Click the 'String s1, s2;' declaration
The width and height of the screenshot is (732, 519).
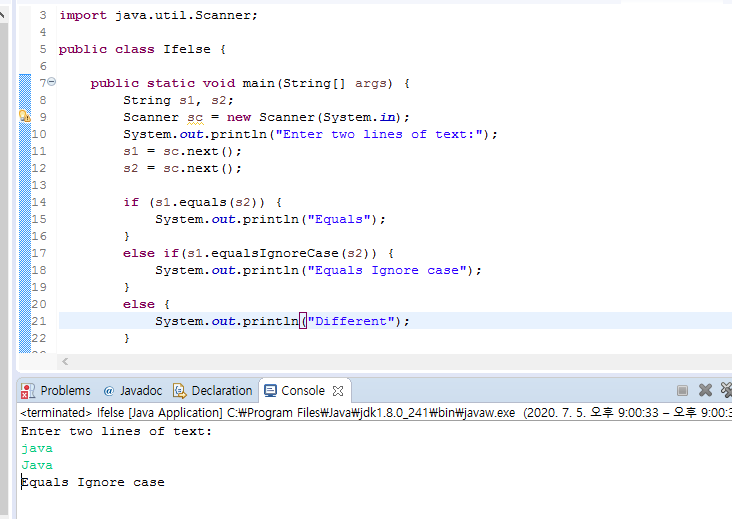tap(178, 100)
